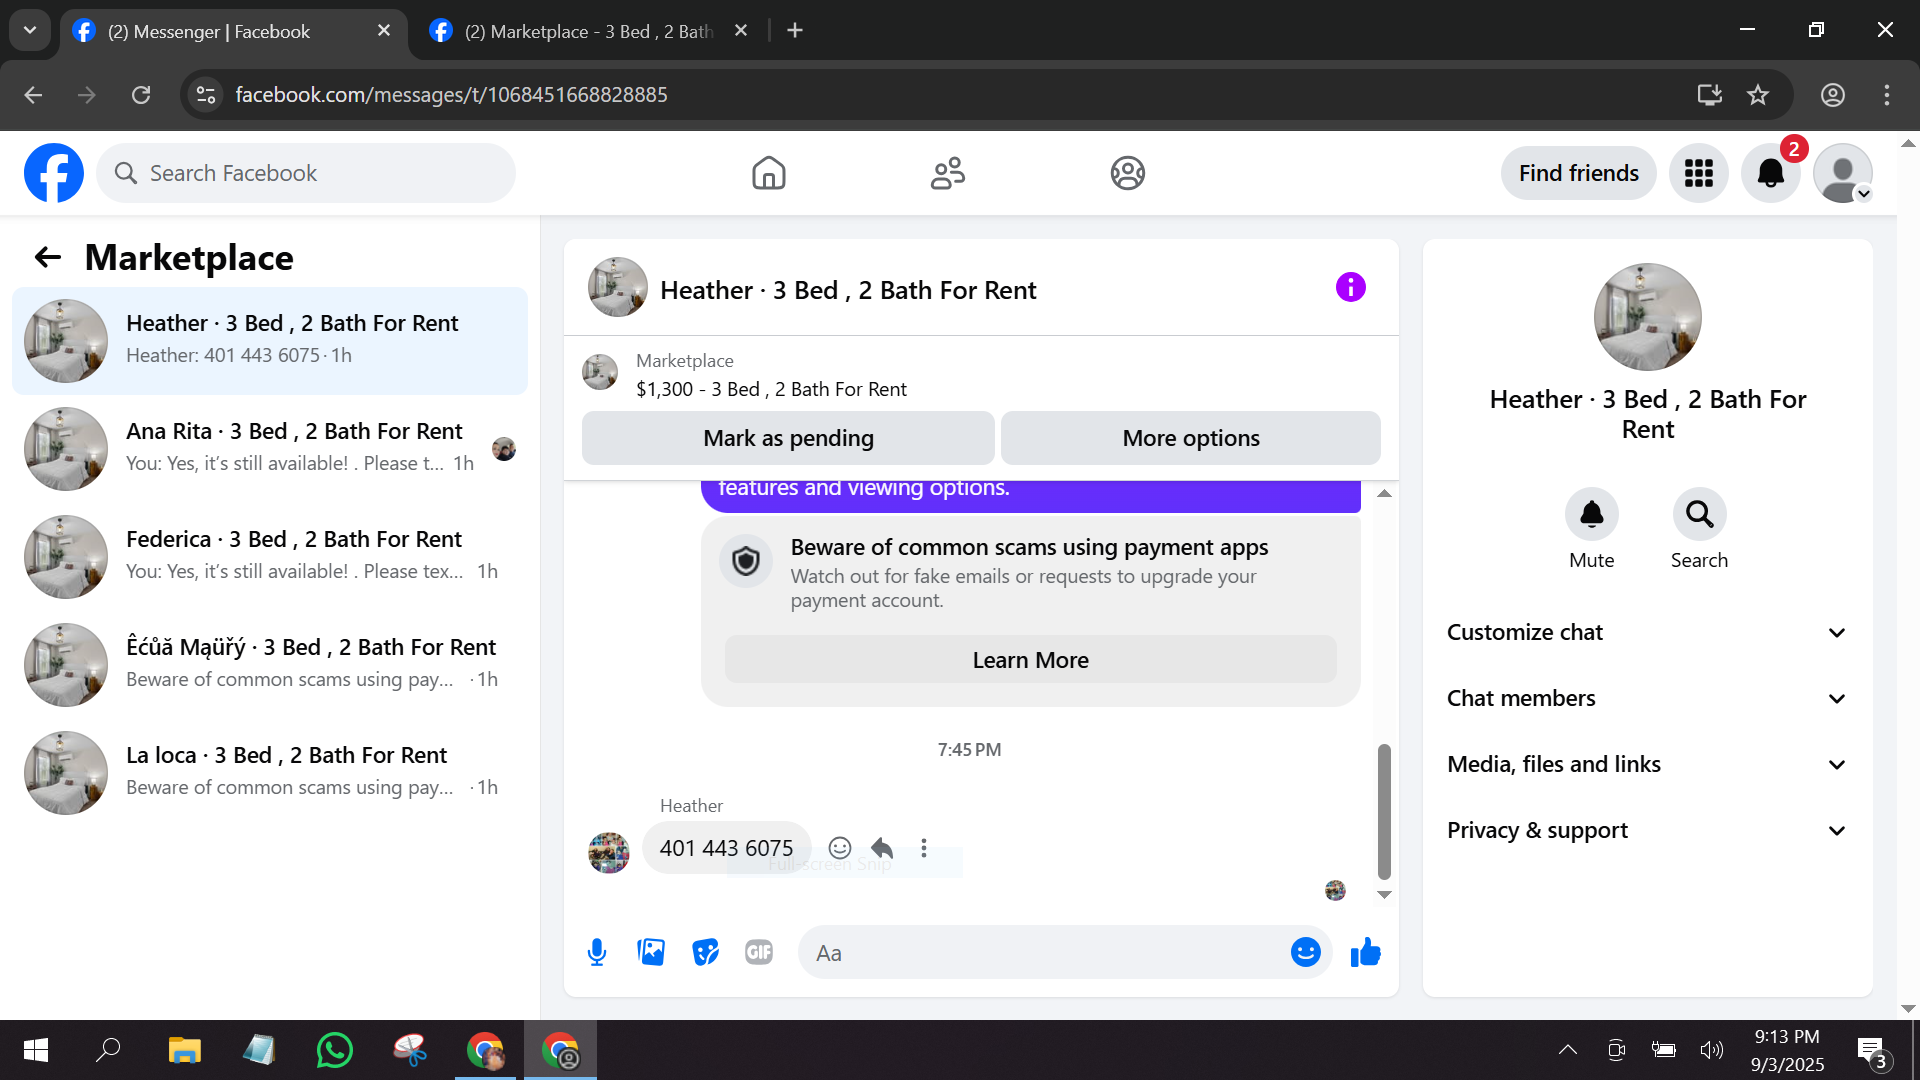1920x1080 pixels.
Task: Open Chrome three-dot menu
Action: coord(1886,95)
